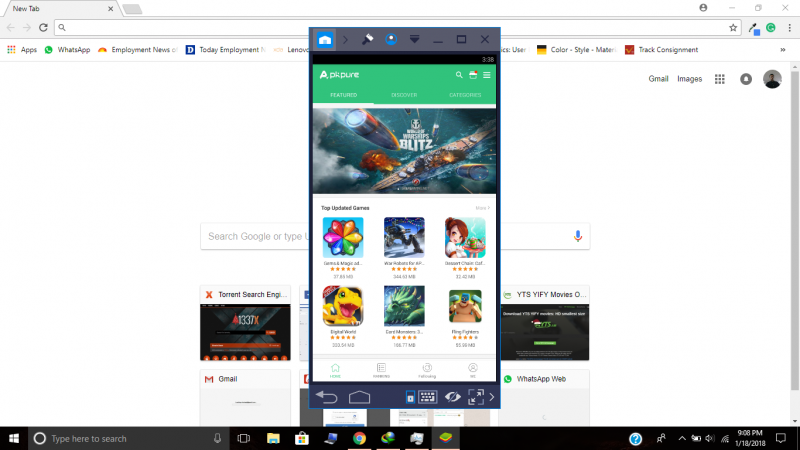Open the Grammarly extension icon
This screenshot has height=450, width=800.
pyautogui.click(x=771, y=28)
